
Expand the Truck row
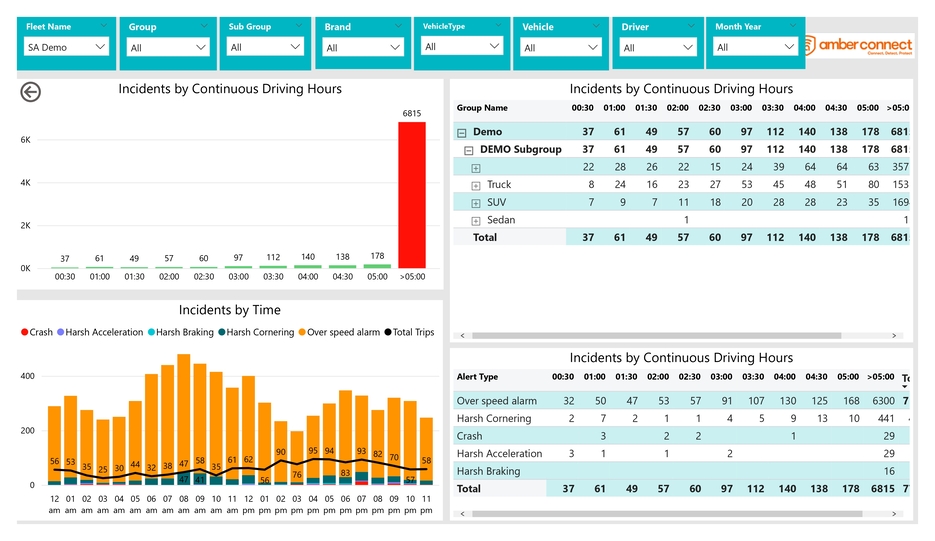476,185
